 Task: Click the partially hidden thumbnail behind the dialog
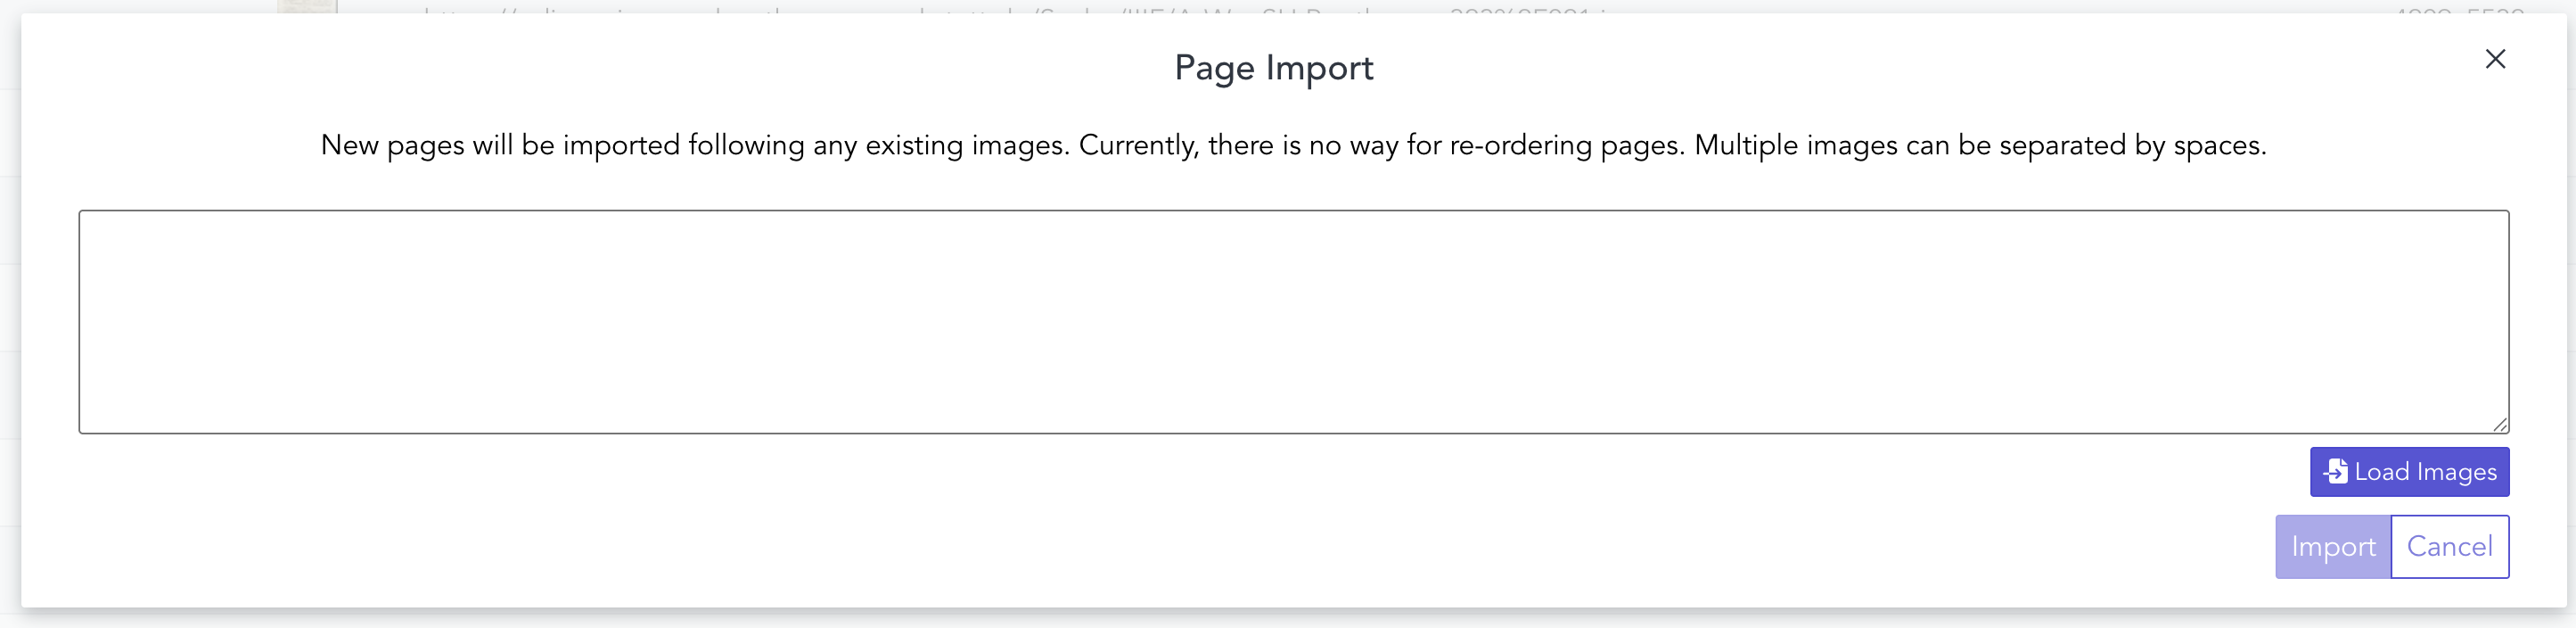click(307, 7)
